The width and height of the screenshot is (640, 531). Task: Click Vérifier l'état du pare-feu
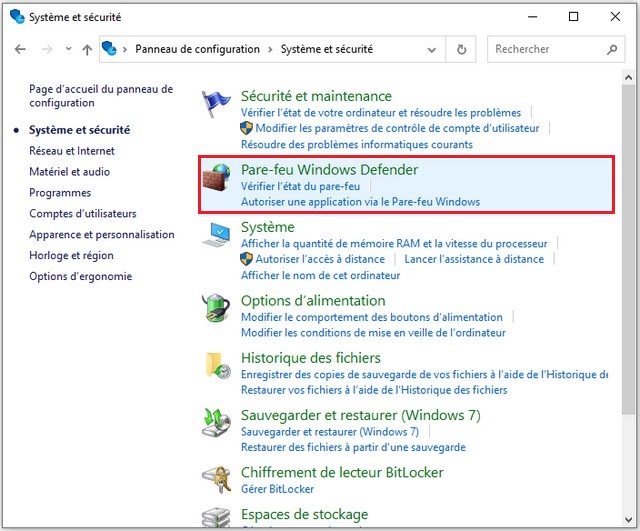click(300, 187)
